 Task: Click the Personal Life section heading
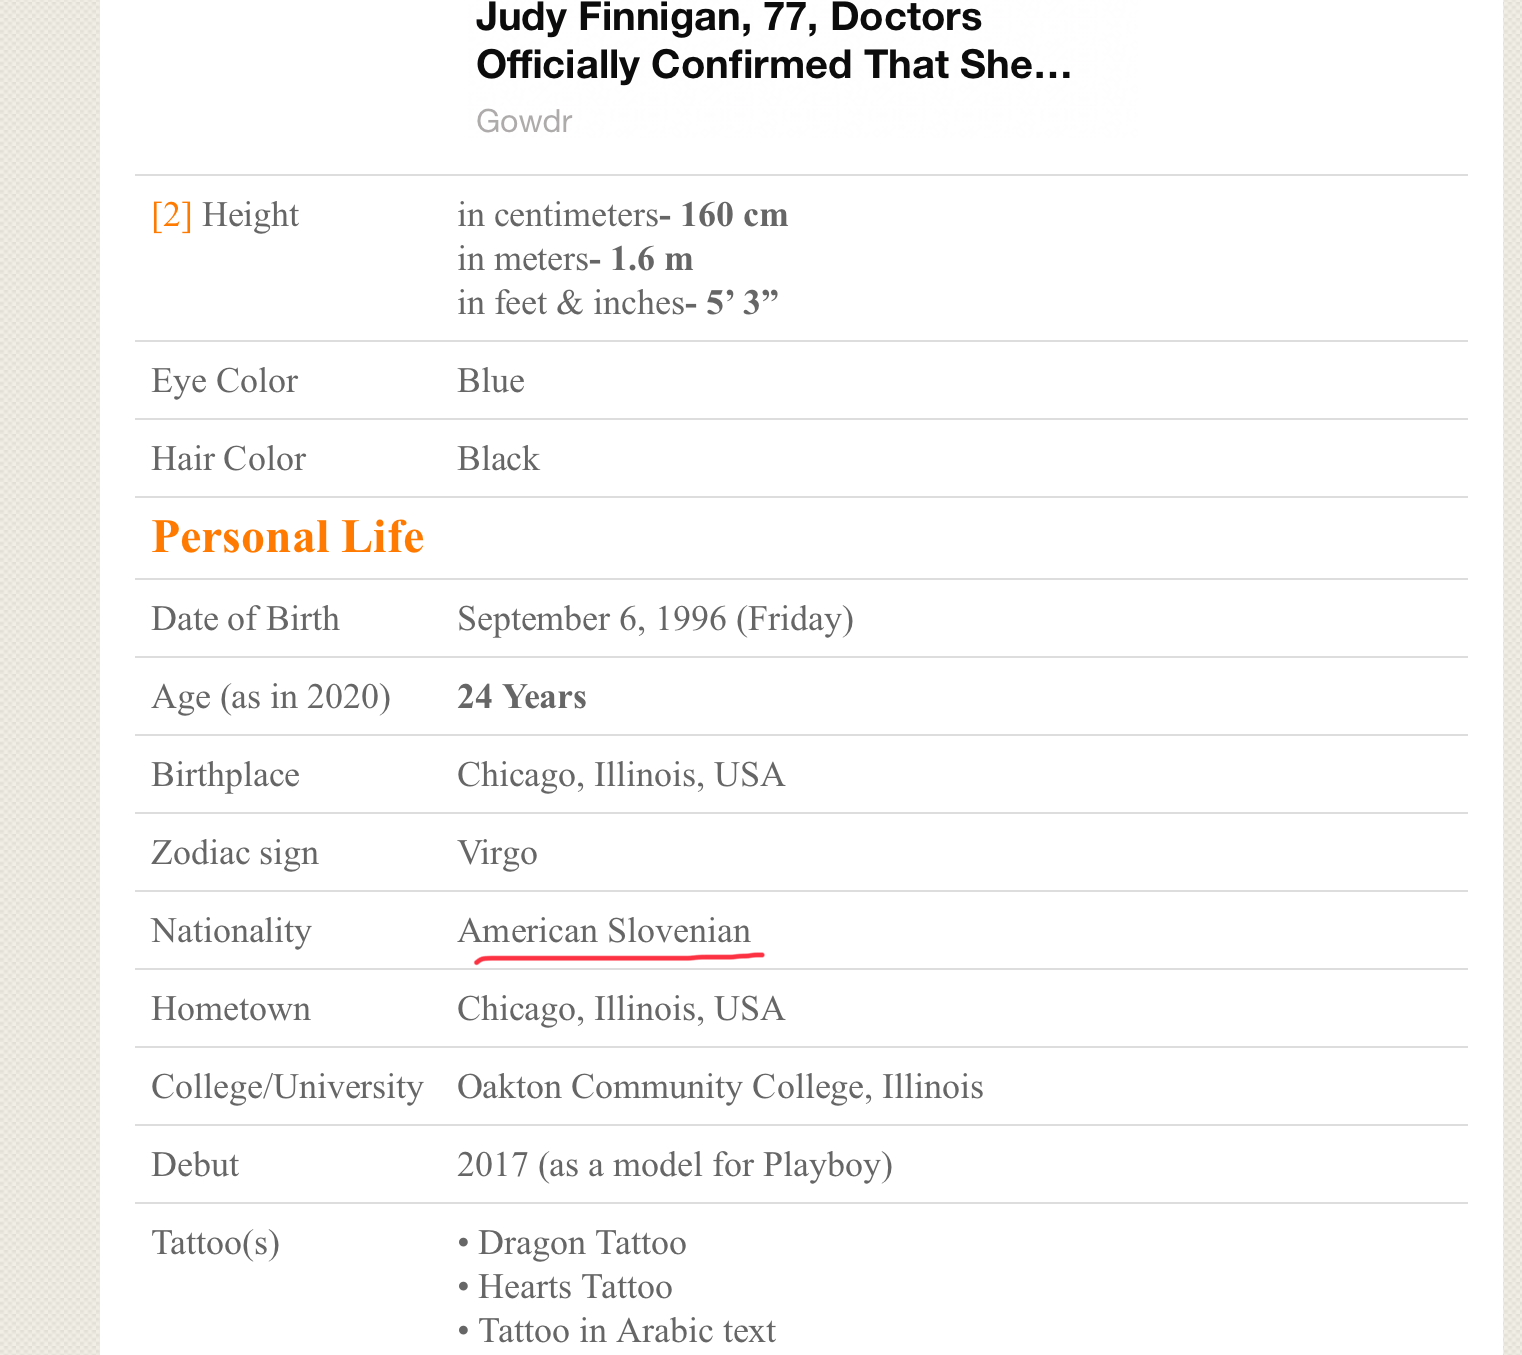coord(288,537)
